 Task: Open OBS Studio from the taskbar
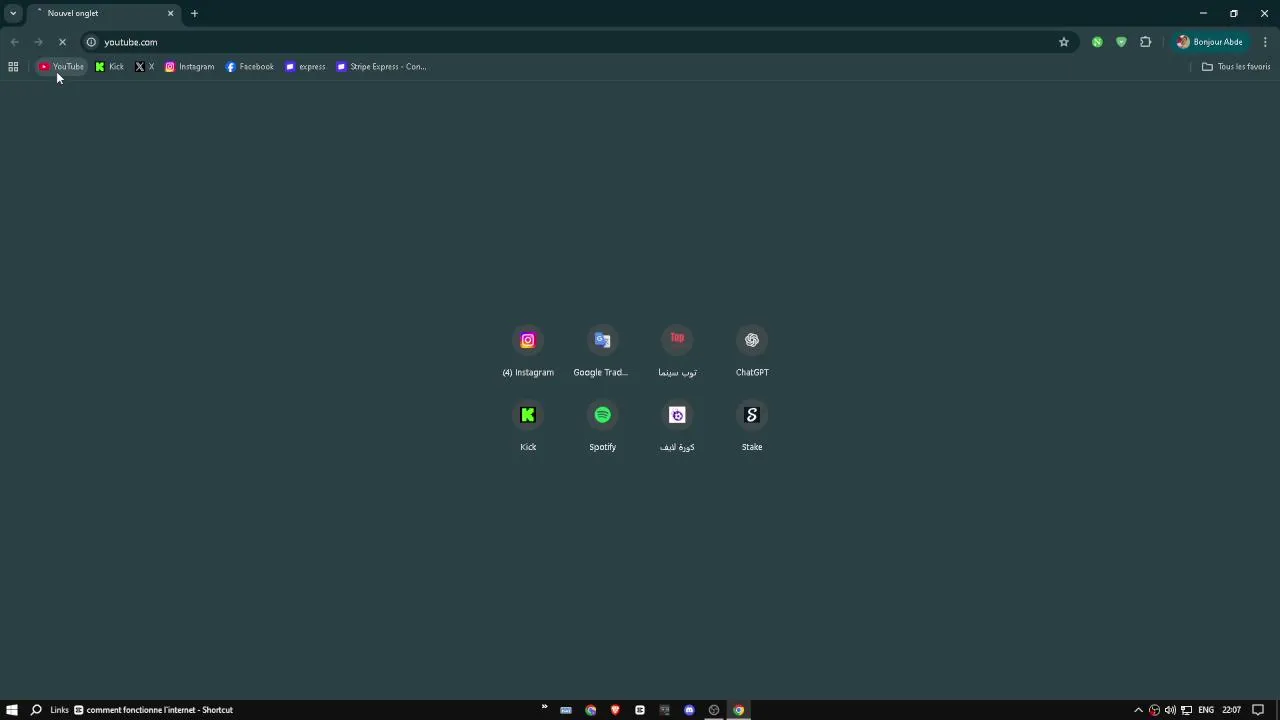pyautogui.click(x=714, y=710)
